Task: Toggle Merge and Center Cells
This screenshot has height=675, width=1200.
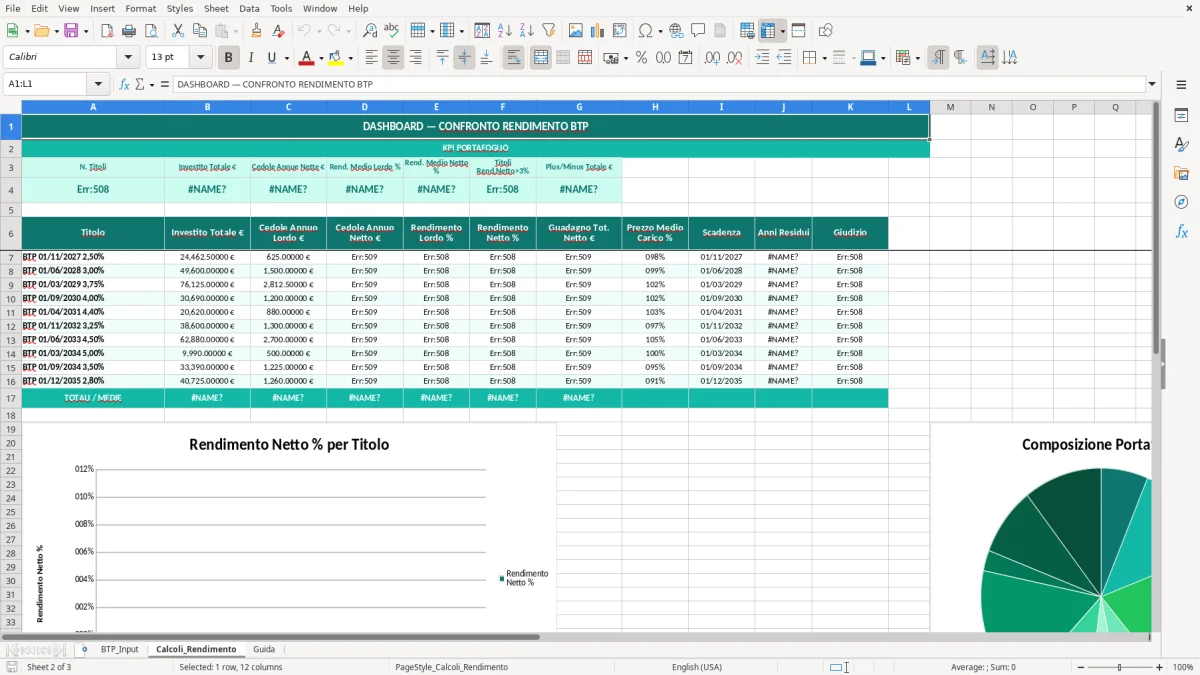Action: (541, 58)
